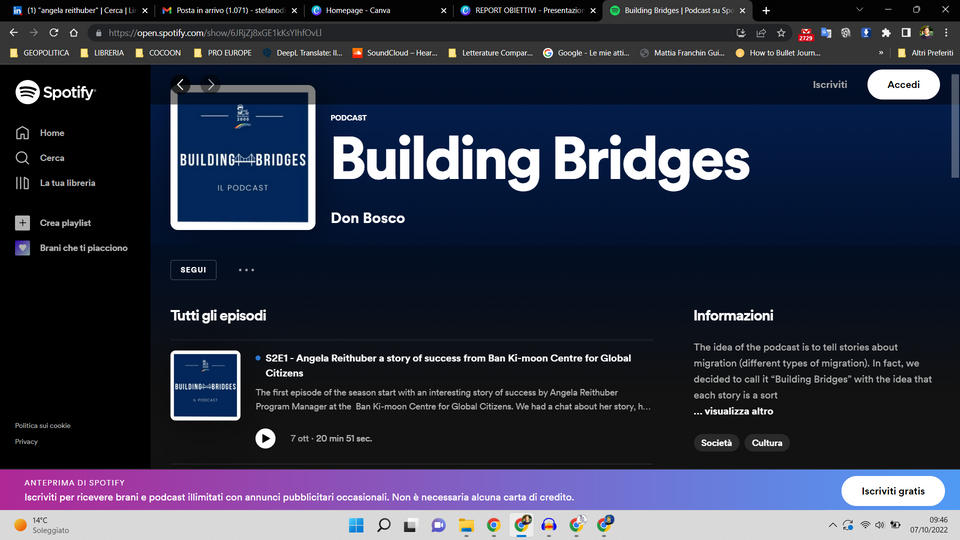Open PRO EUROPE bookmark folder
The width and height of the screenshot is (960, 540).
(x=222, y=53)
